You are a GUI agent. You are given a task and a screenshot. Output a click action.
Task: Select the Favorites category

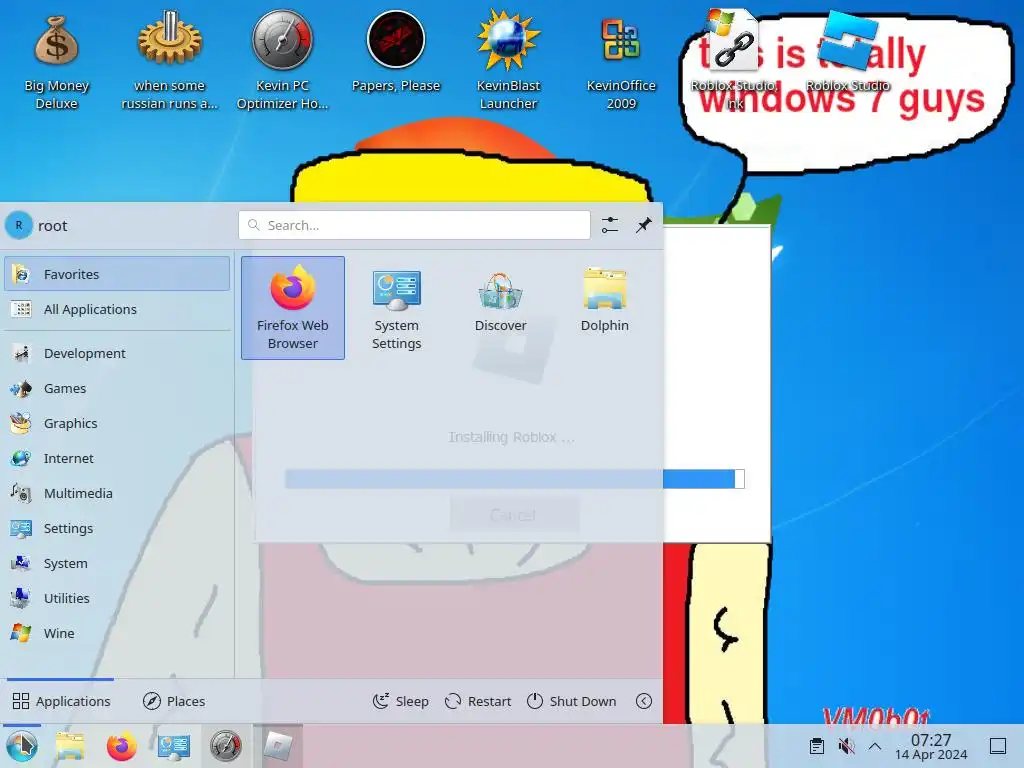[117, 274]
